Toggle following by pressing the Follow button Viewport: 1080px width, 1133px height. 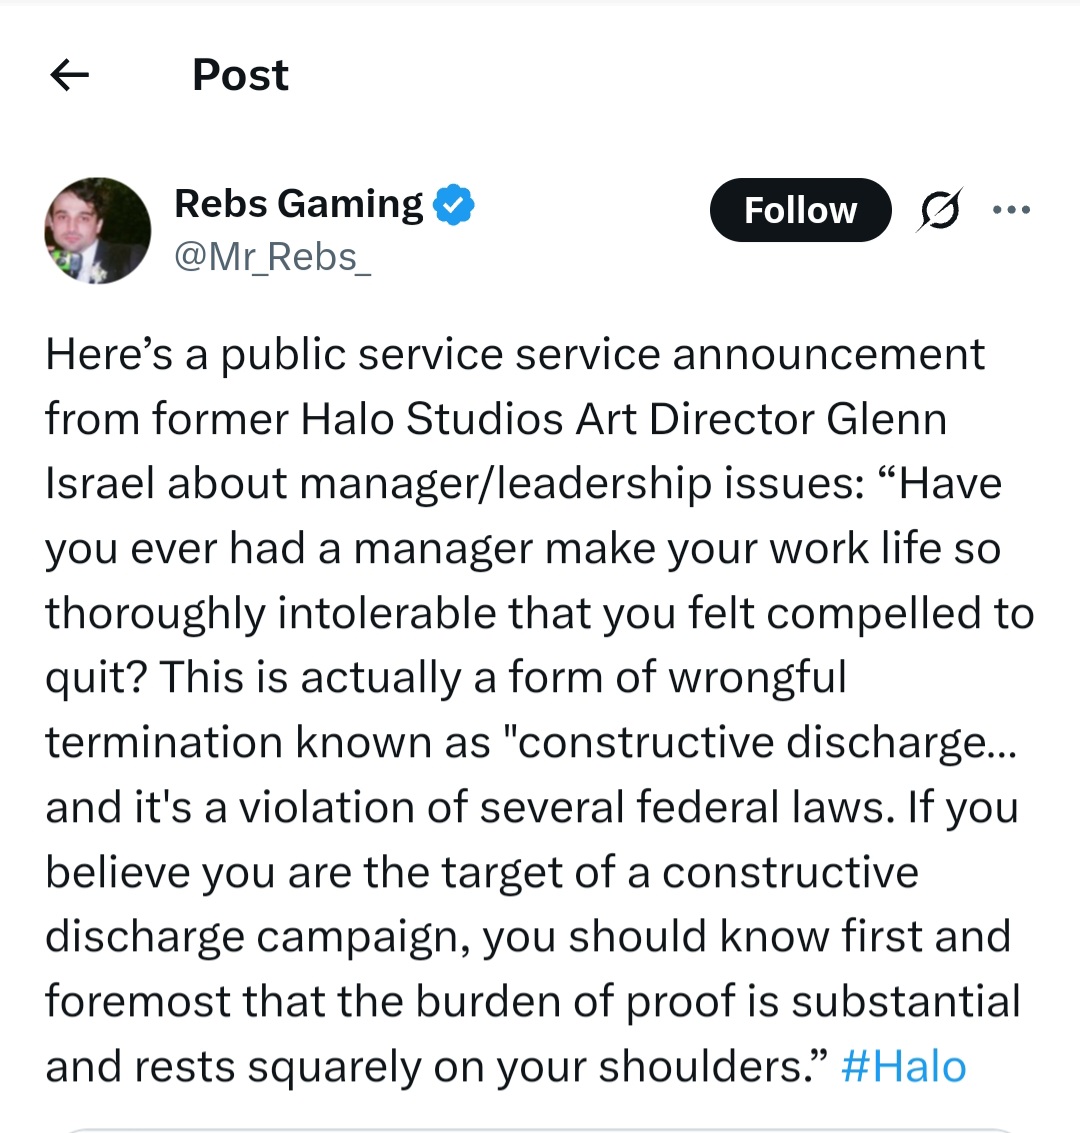point(799,209)
